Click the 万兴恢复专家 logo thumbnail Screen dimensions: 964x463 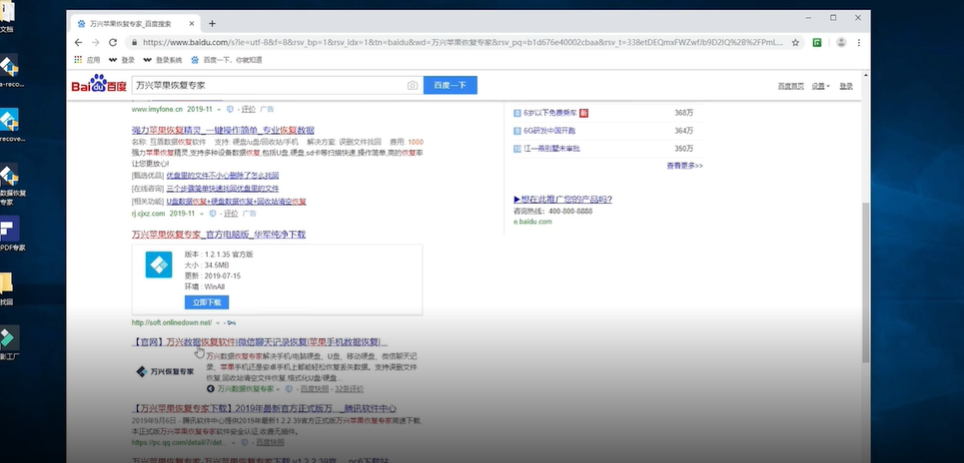[165, 371]
